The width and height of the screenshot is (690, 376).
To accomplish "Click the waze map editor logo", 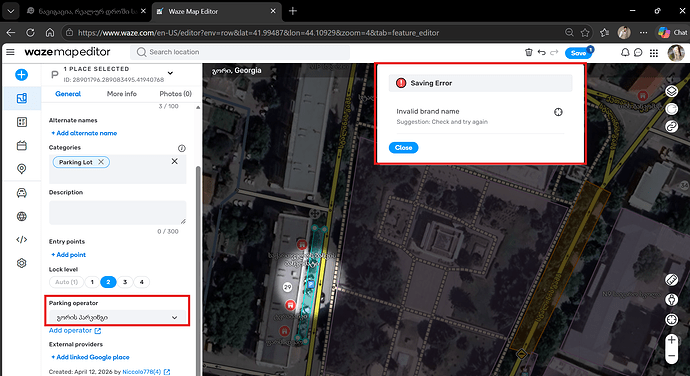I will point(67,52).
